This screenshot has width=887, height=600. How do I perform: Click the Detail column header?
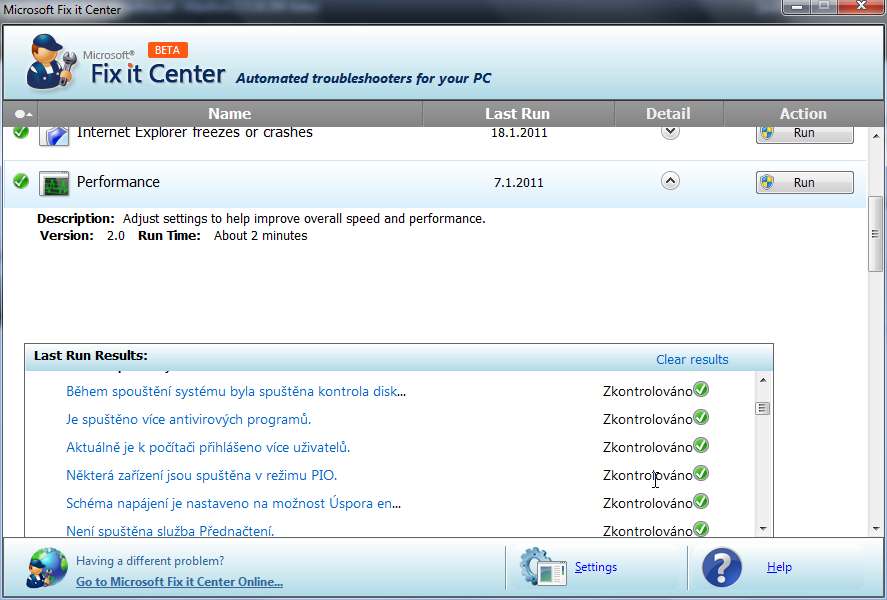[x=668, y=114]
